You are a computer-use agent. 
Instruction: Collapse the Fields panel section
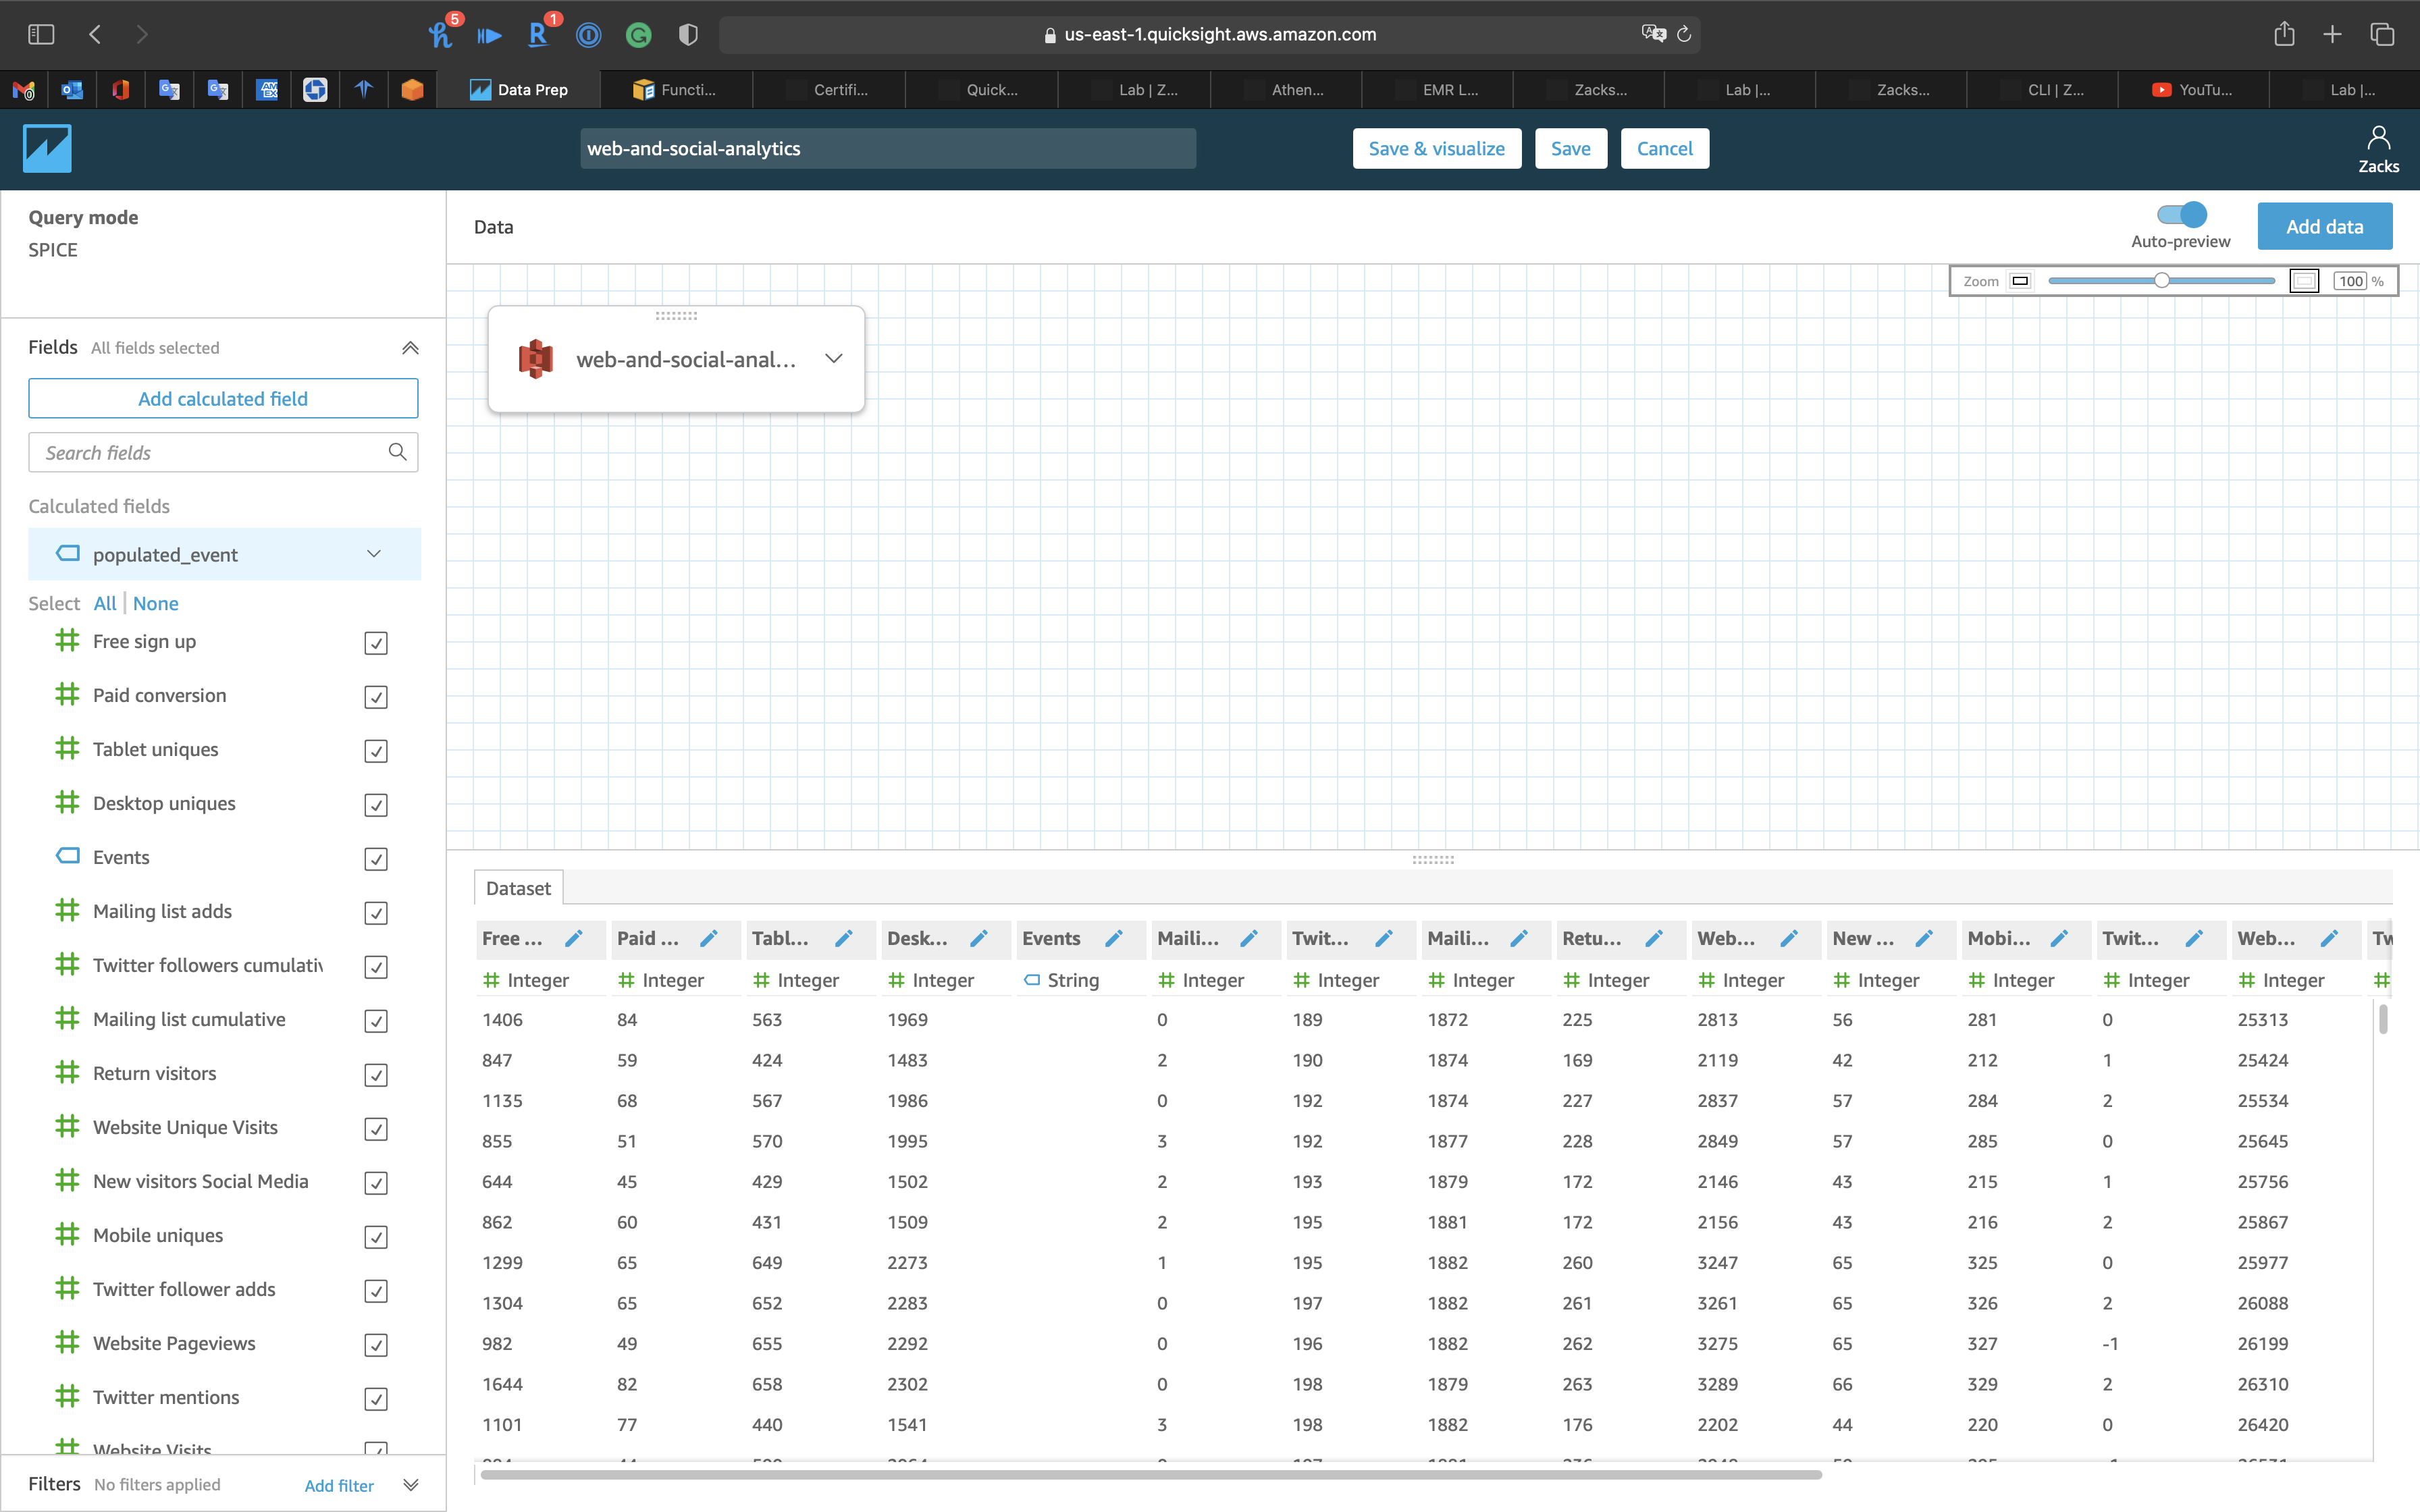pos(410,348)
